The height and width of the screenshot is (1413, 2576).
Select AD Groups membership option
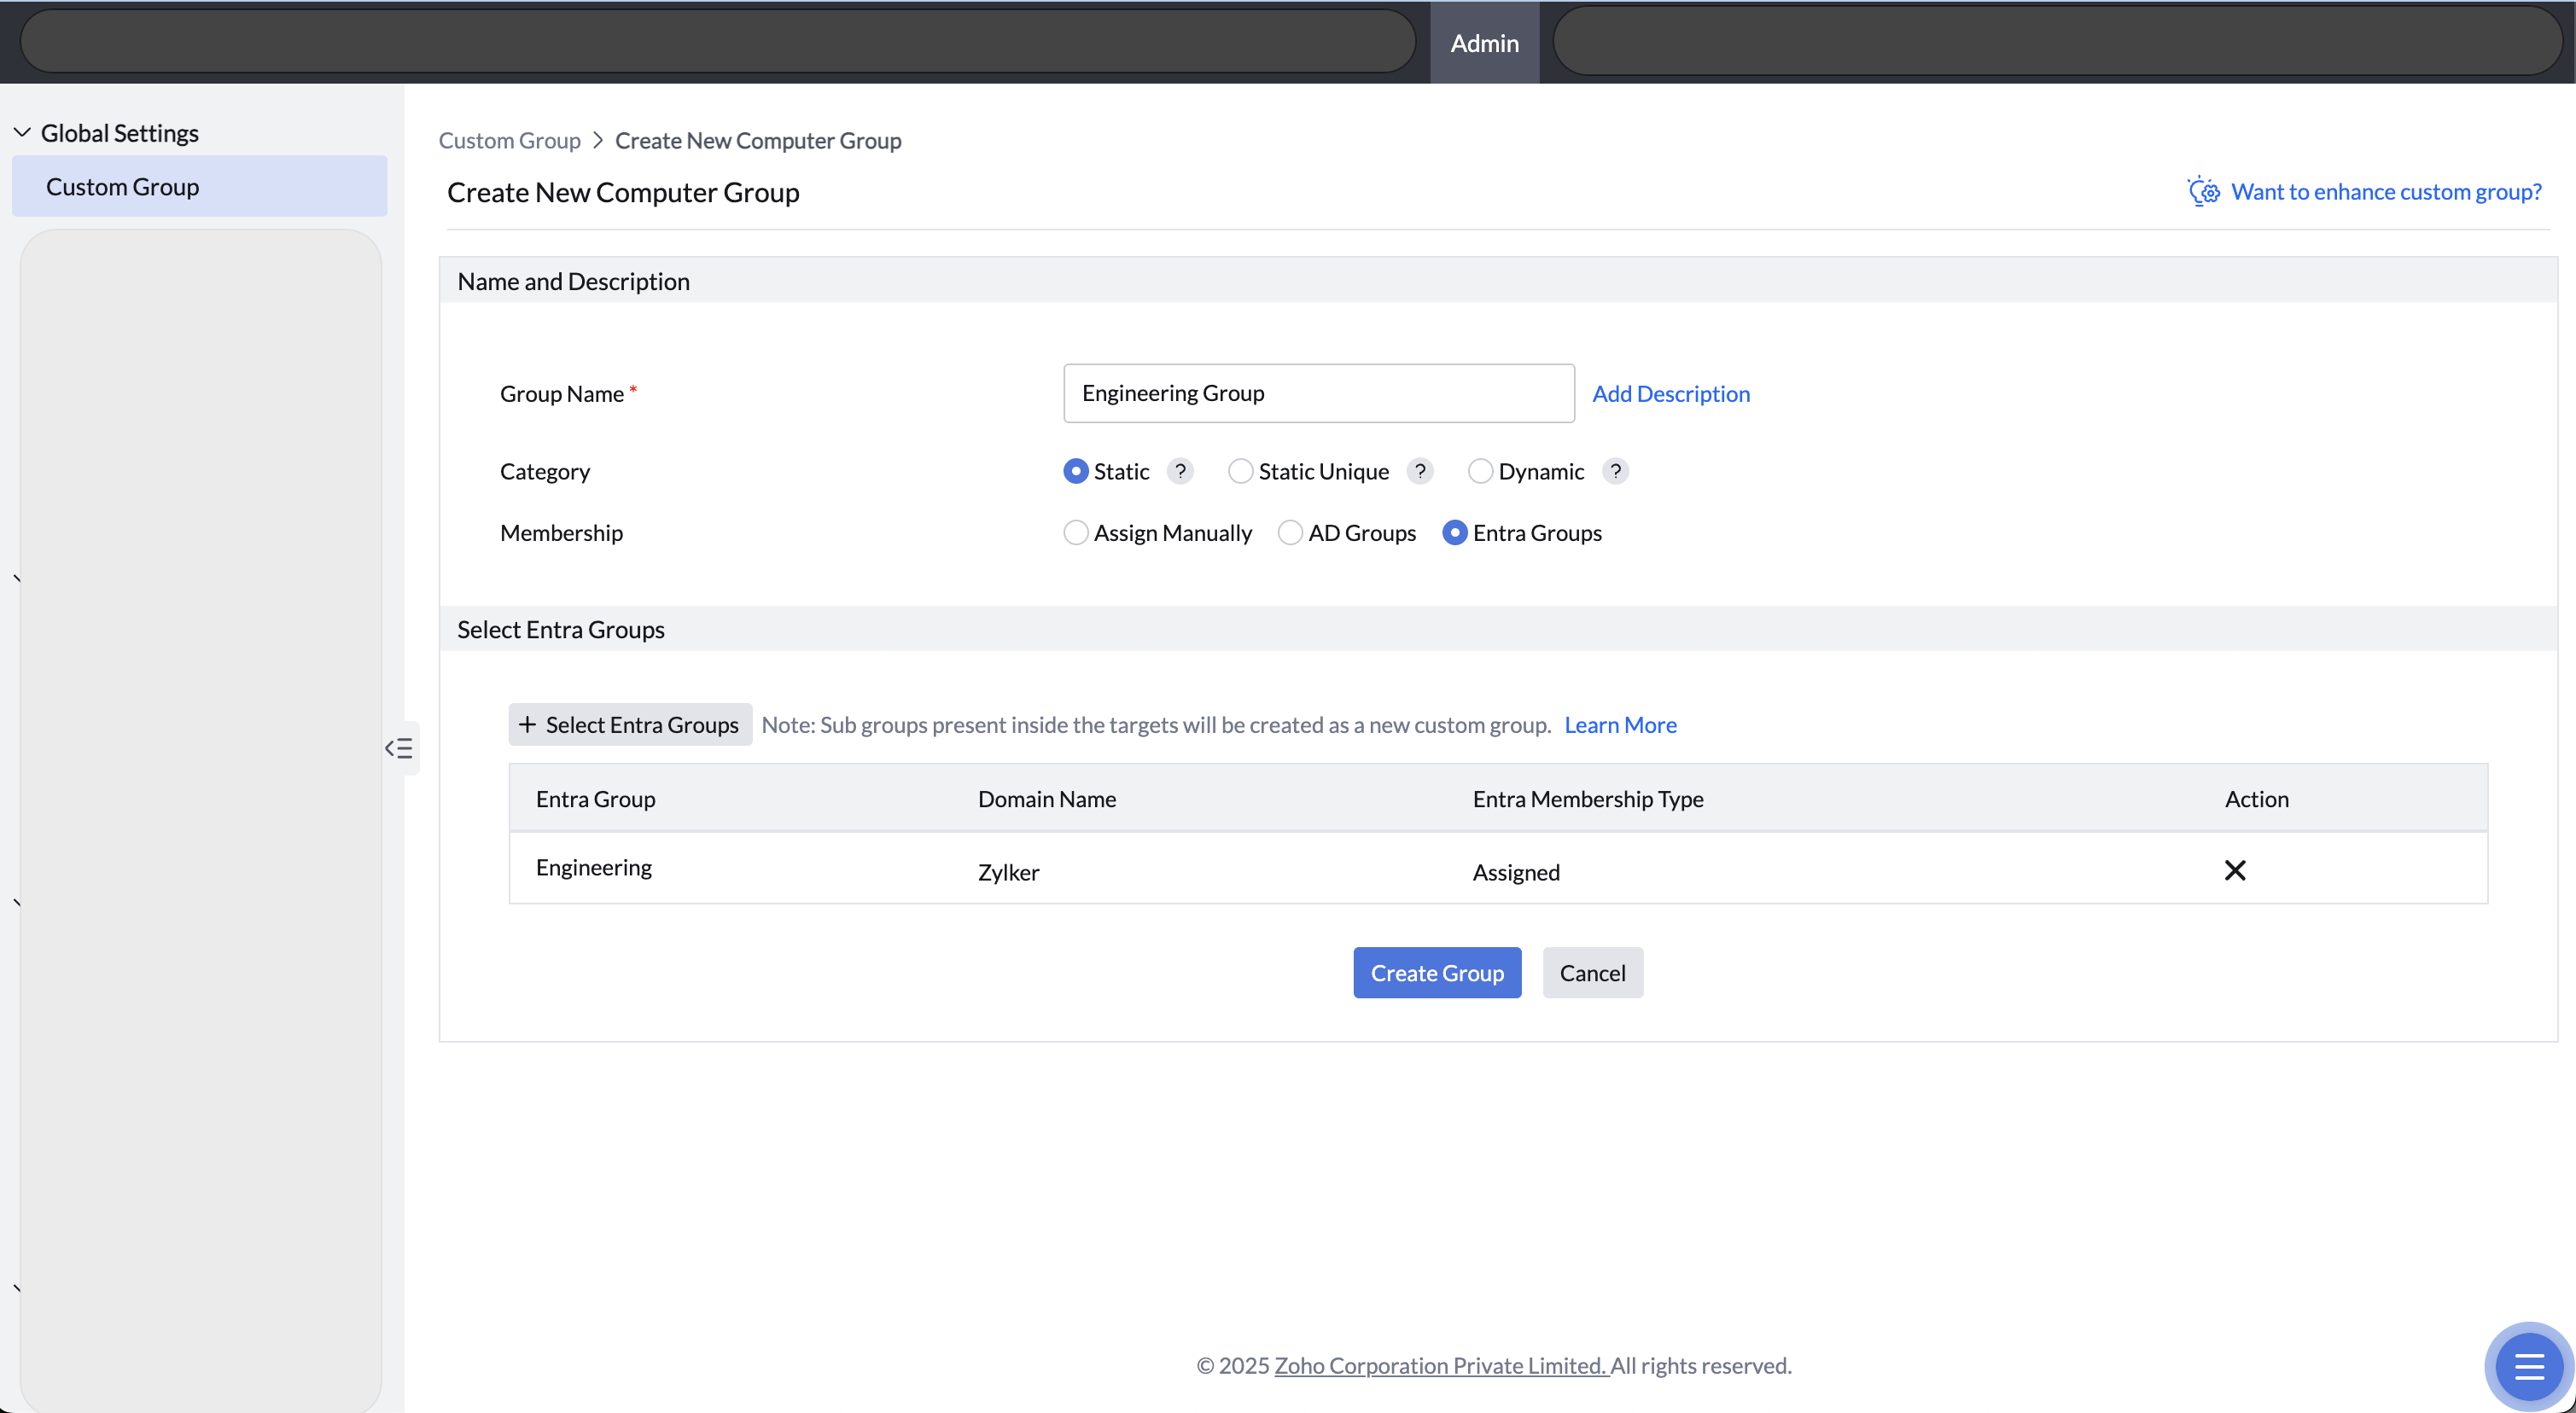[x=1290, y=533]
